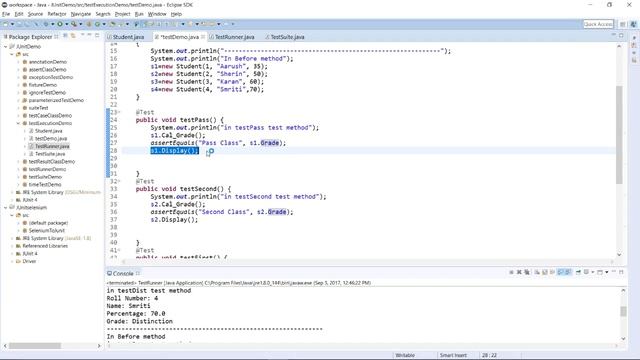640x360 pixels.
Task: Switch to the Student.java tab
Action: (126, 37)
